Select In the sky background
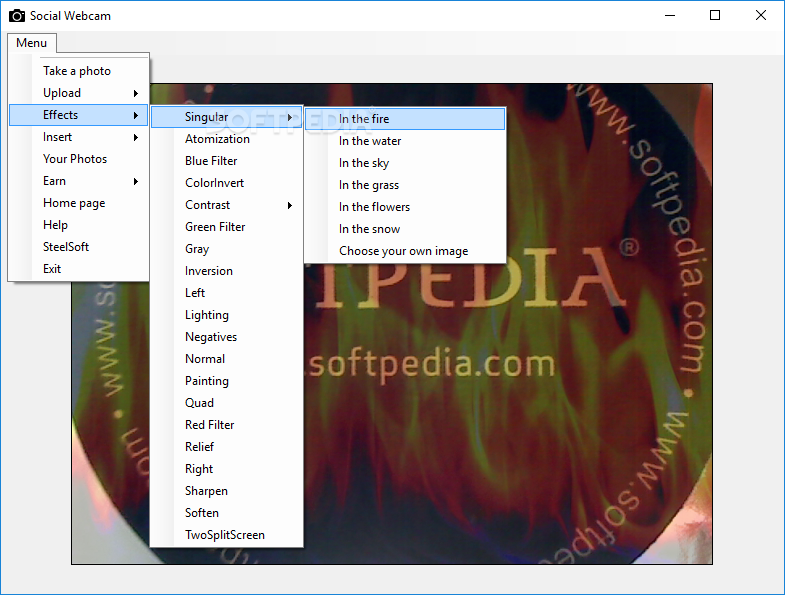Screen dimensions: 785x595 pos(405,163)
